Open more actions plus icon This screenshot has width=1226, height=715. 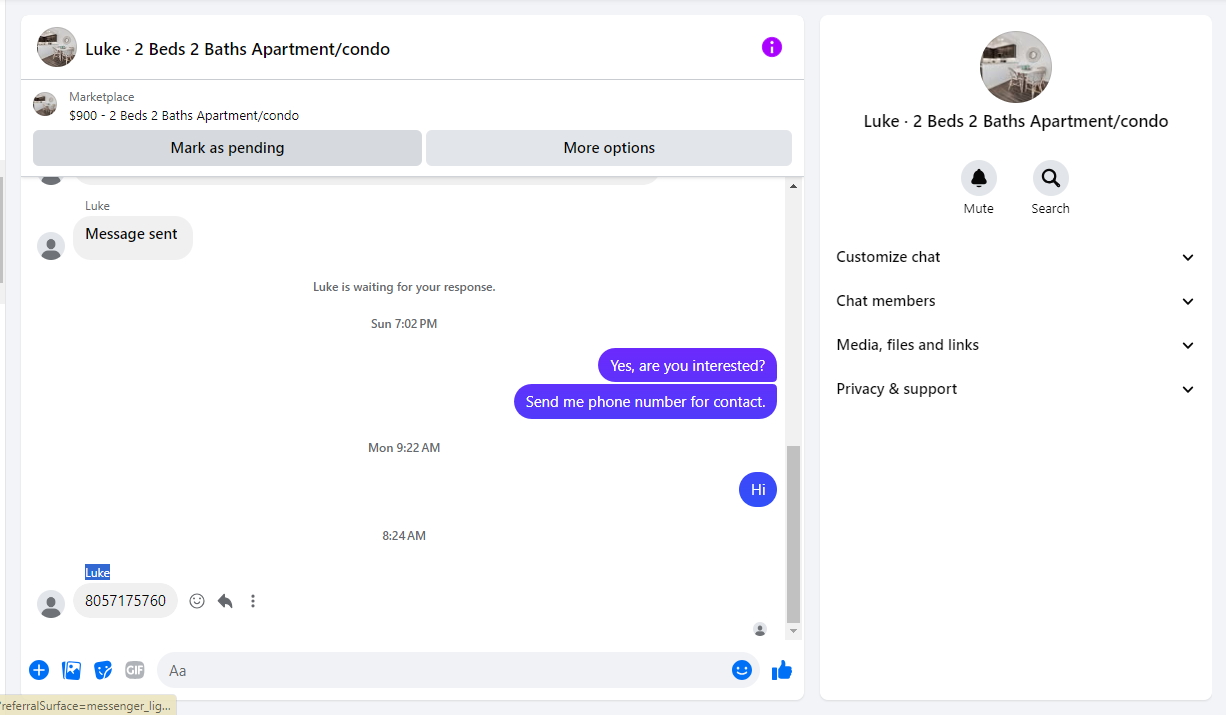(x=39, y=670)
